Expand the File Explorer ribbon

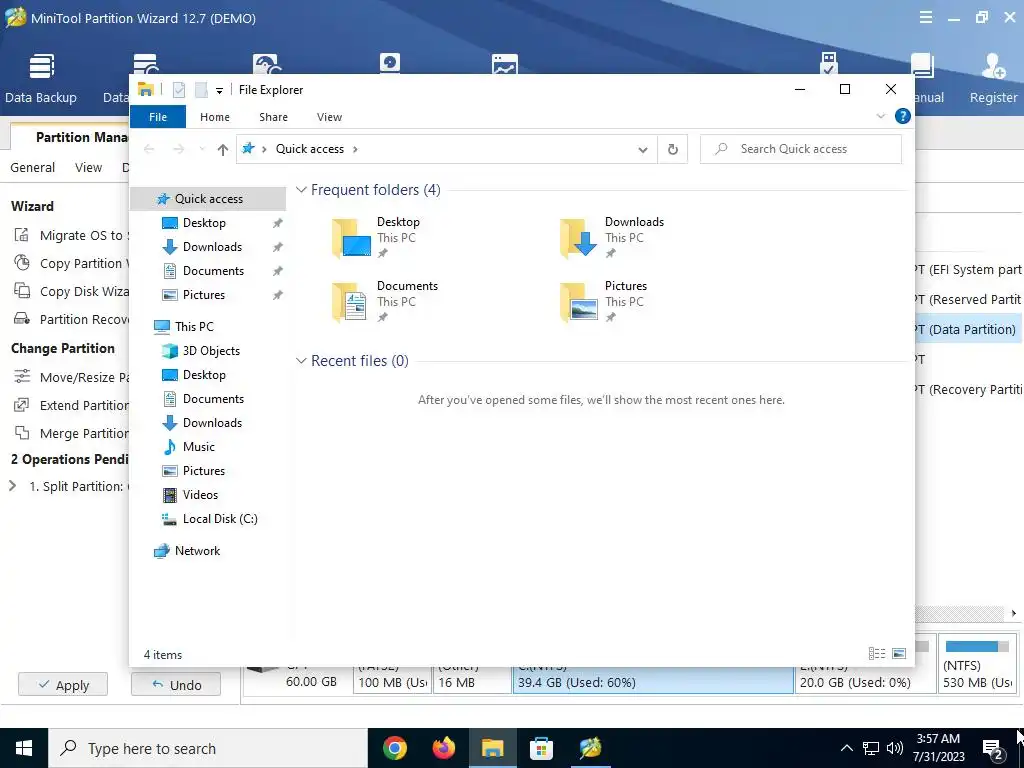coord(880,116)
